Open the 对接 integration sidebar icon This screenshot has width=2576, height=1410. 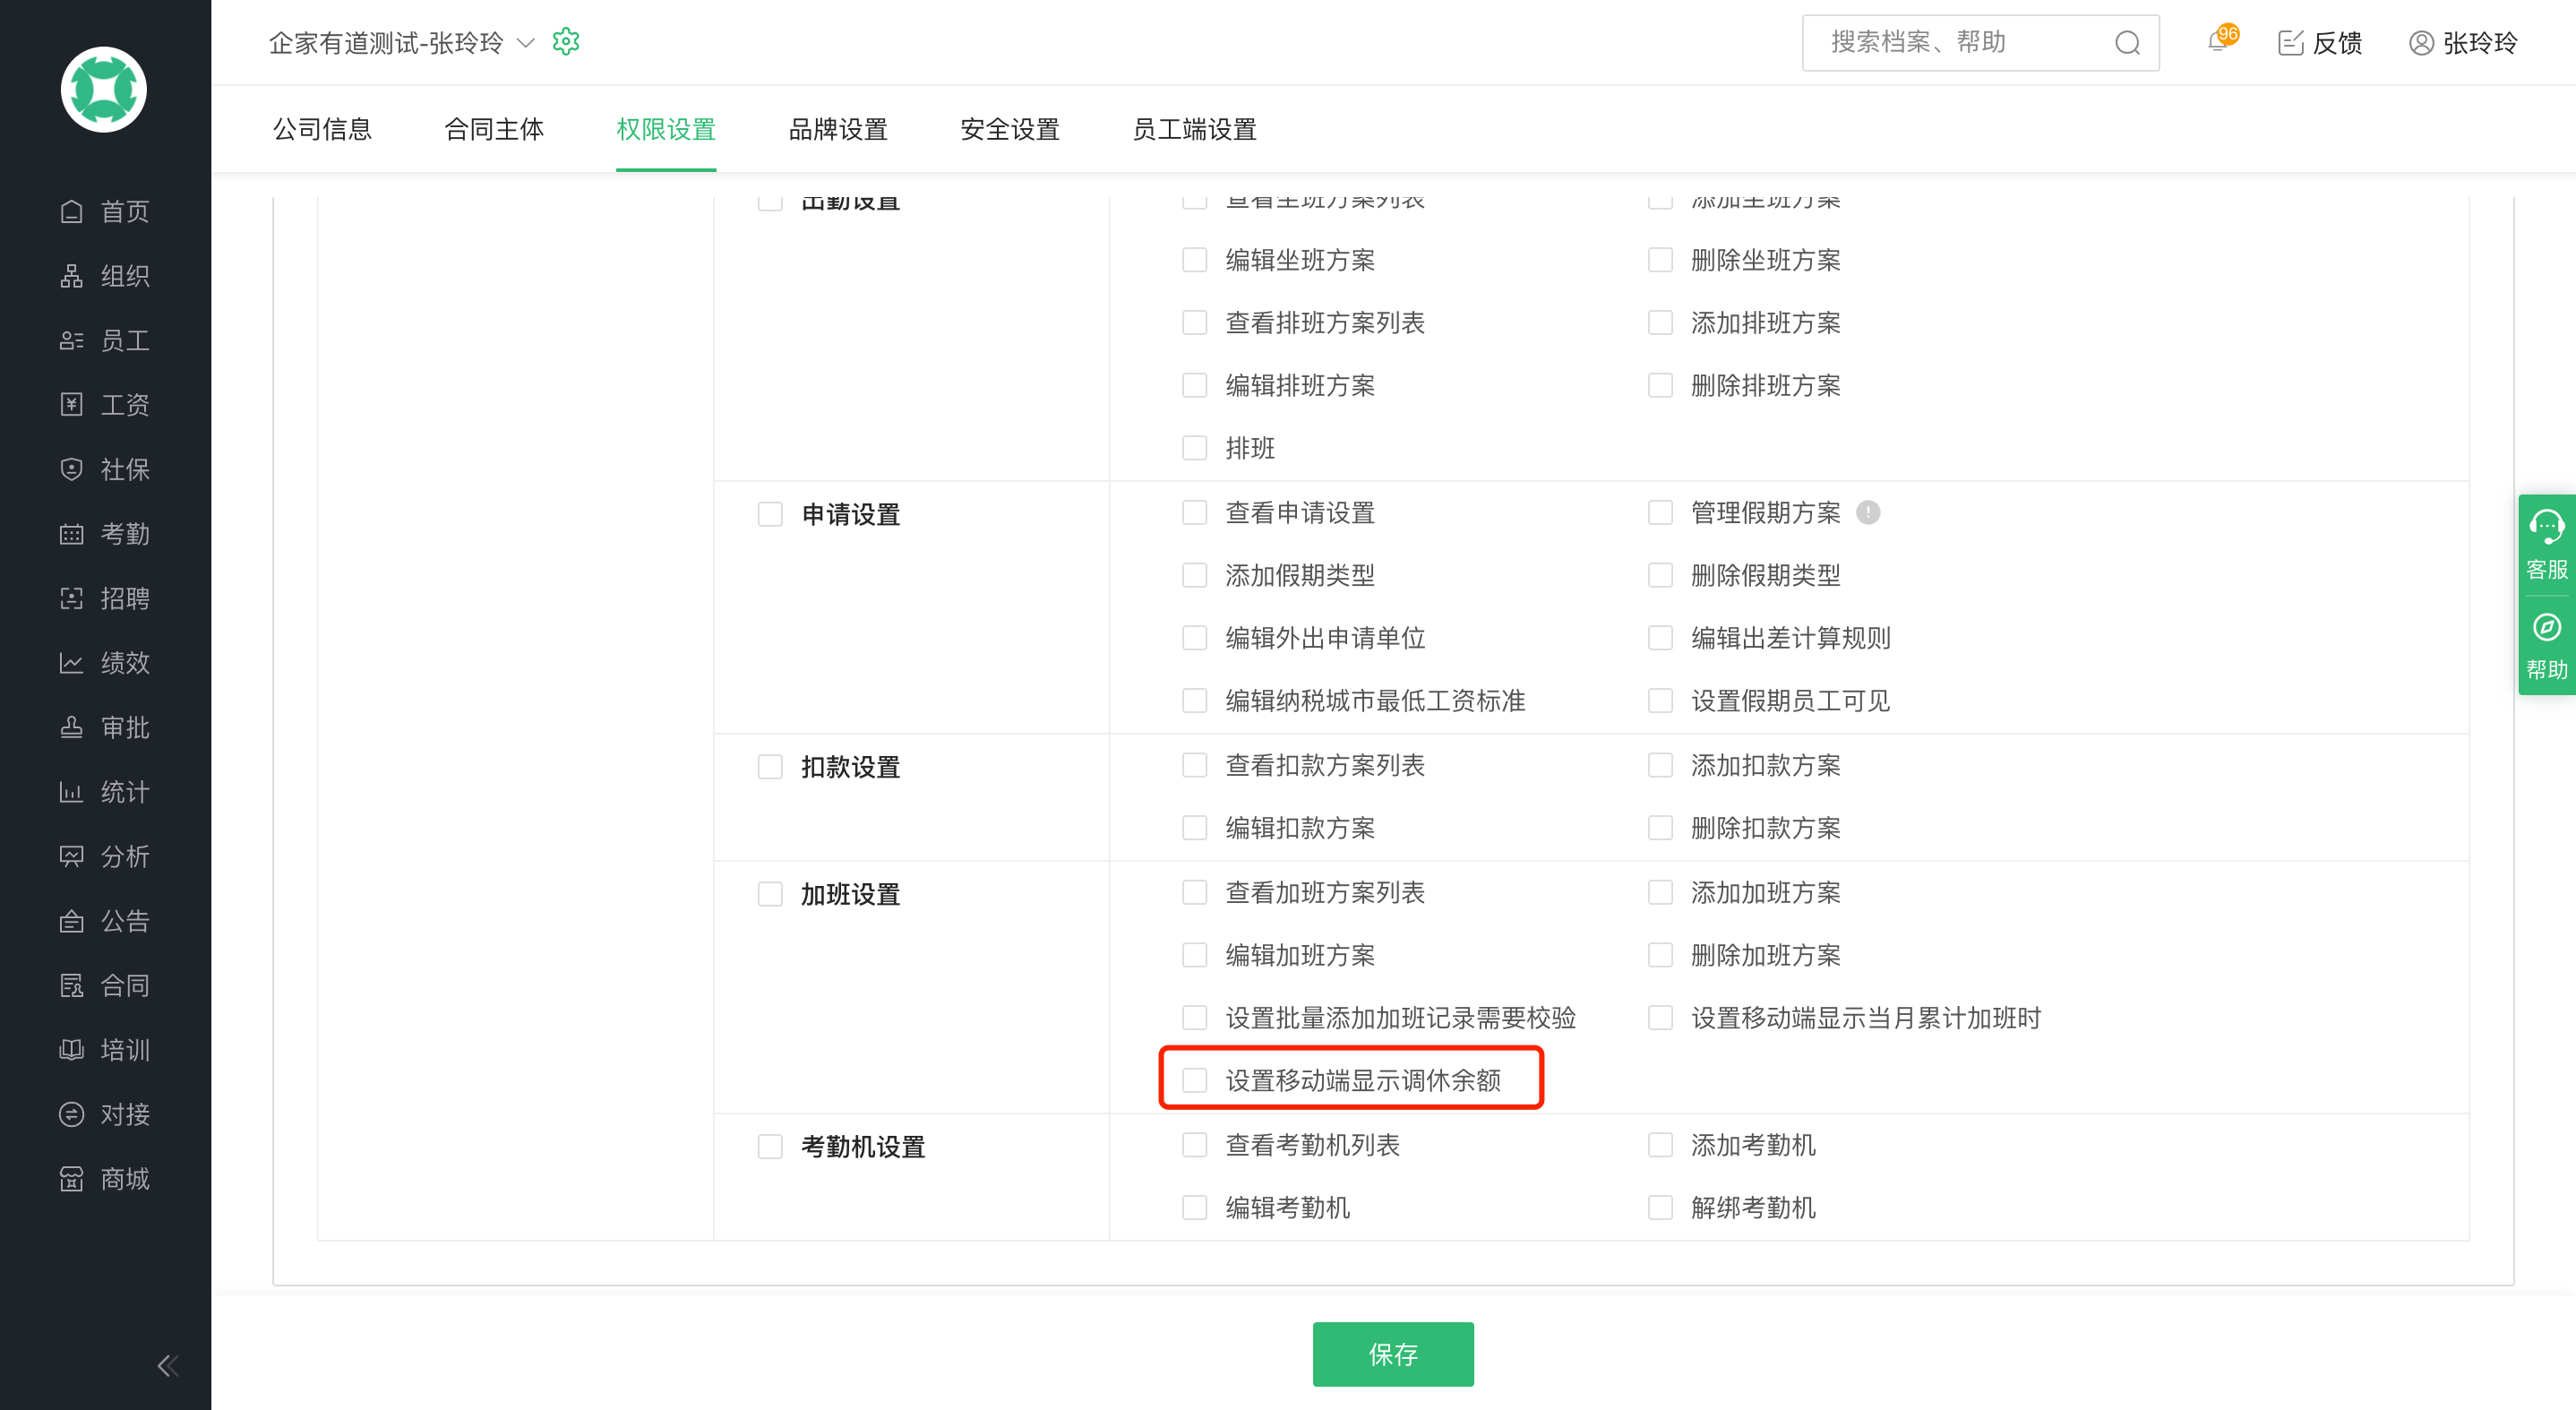click(71, 1114)
